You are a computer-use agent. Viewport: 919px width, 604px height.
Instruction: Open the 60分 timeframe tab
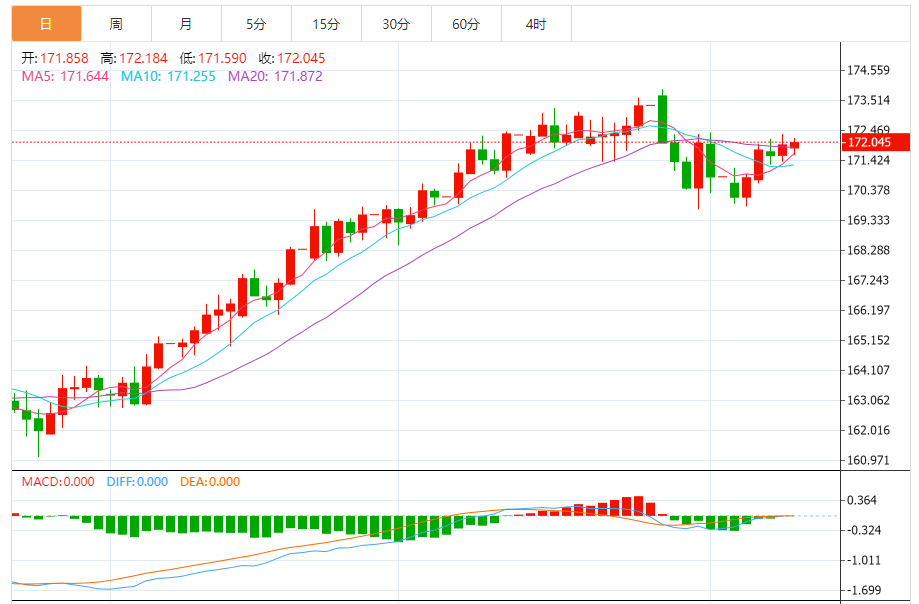pyautogui.click(x=467, y=24)
